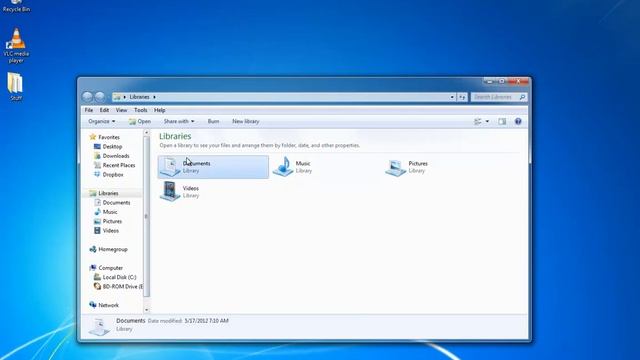
Task: Click the refresh button by address bar
Action: coord(462,97)
